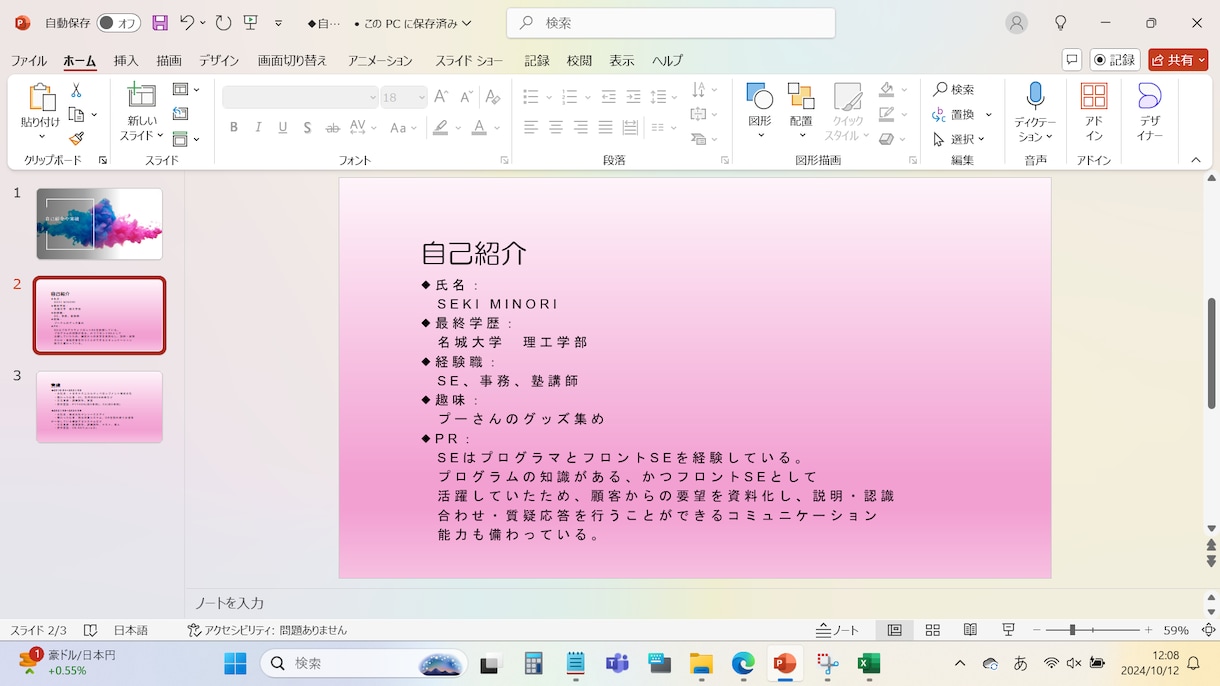
Task: Click the Share (共有) button
Action: [1178, 60]
